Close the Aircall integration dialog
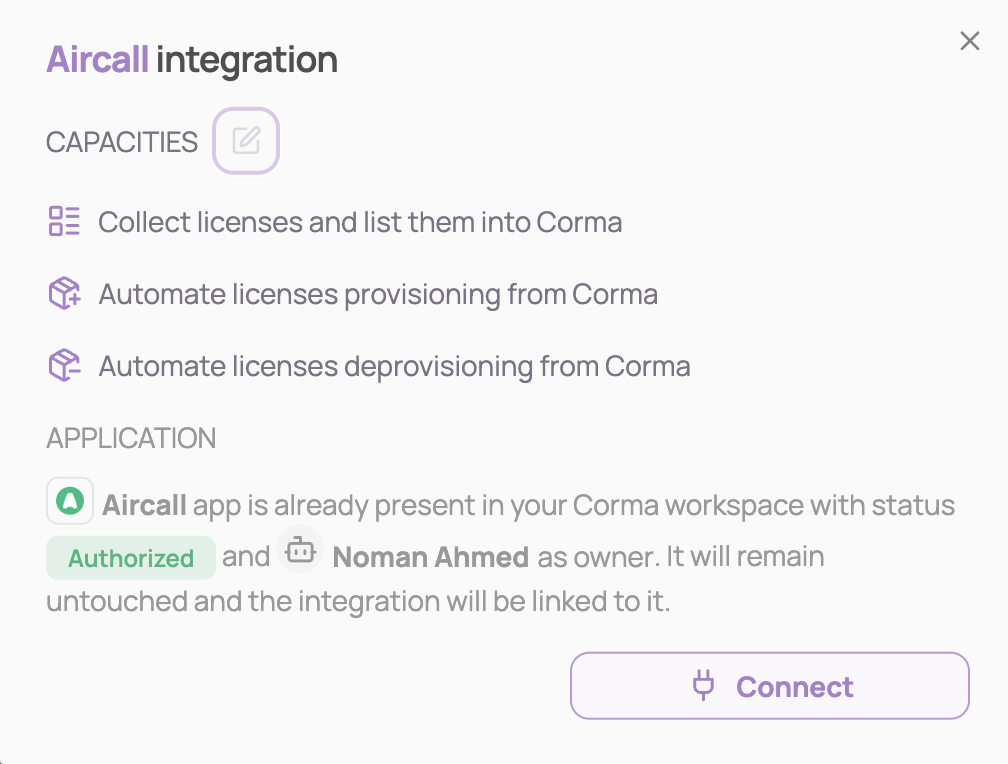This screenshot has width=1008, height=764. [x=969, y=41]
